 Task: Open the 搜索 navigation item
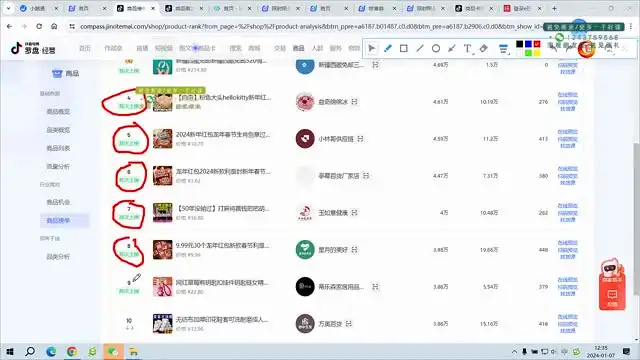click(x=236, y=48)
